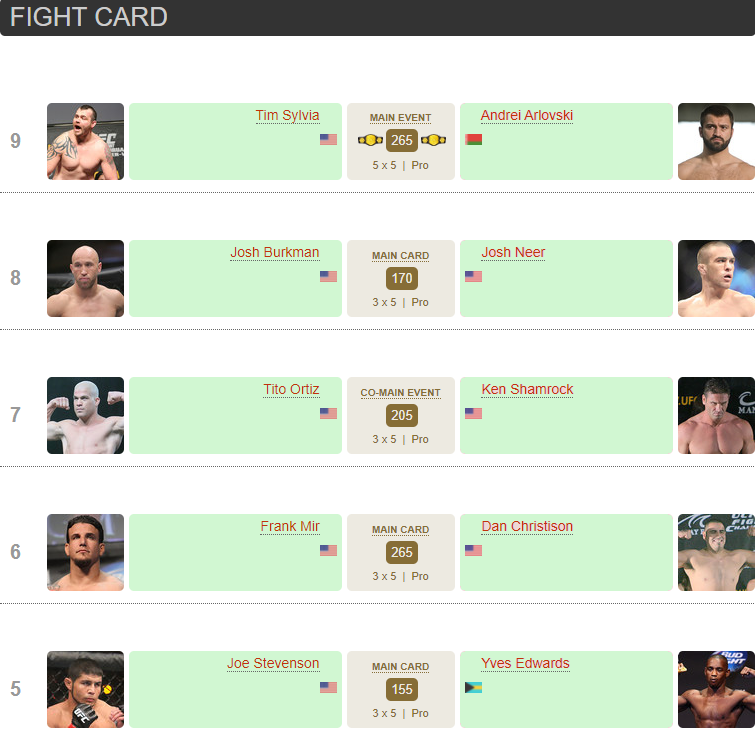
Task: Click Ken Shamrock's fighter photo
Action: coord(716,415)
